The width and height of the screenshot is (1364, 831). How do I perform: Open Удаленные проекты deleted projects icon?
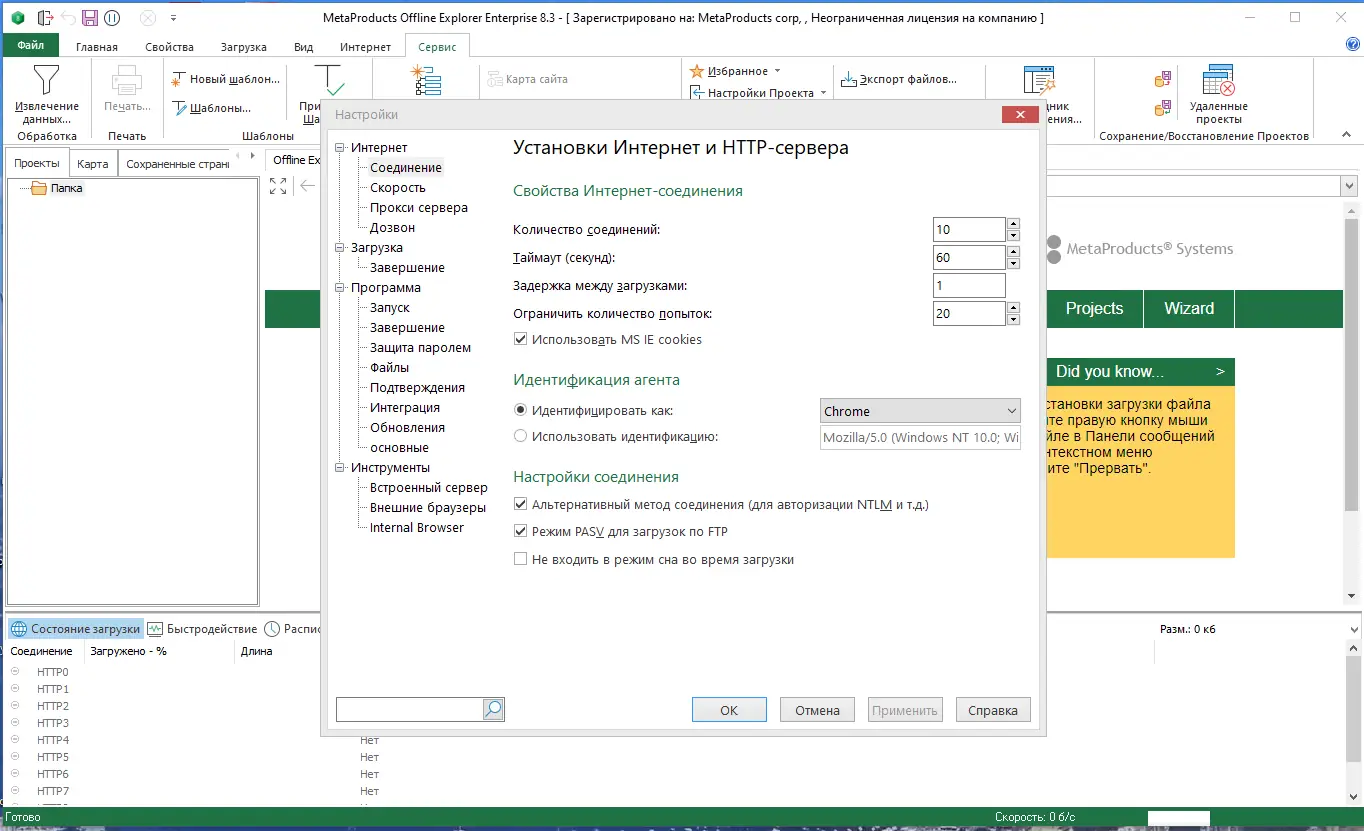(x=1218, y=81)
